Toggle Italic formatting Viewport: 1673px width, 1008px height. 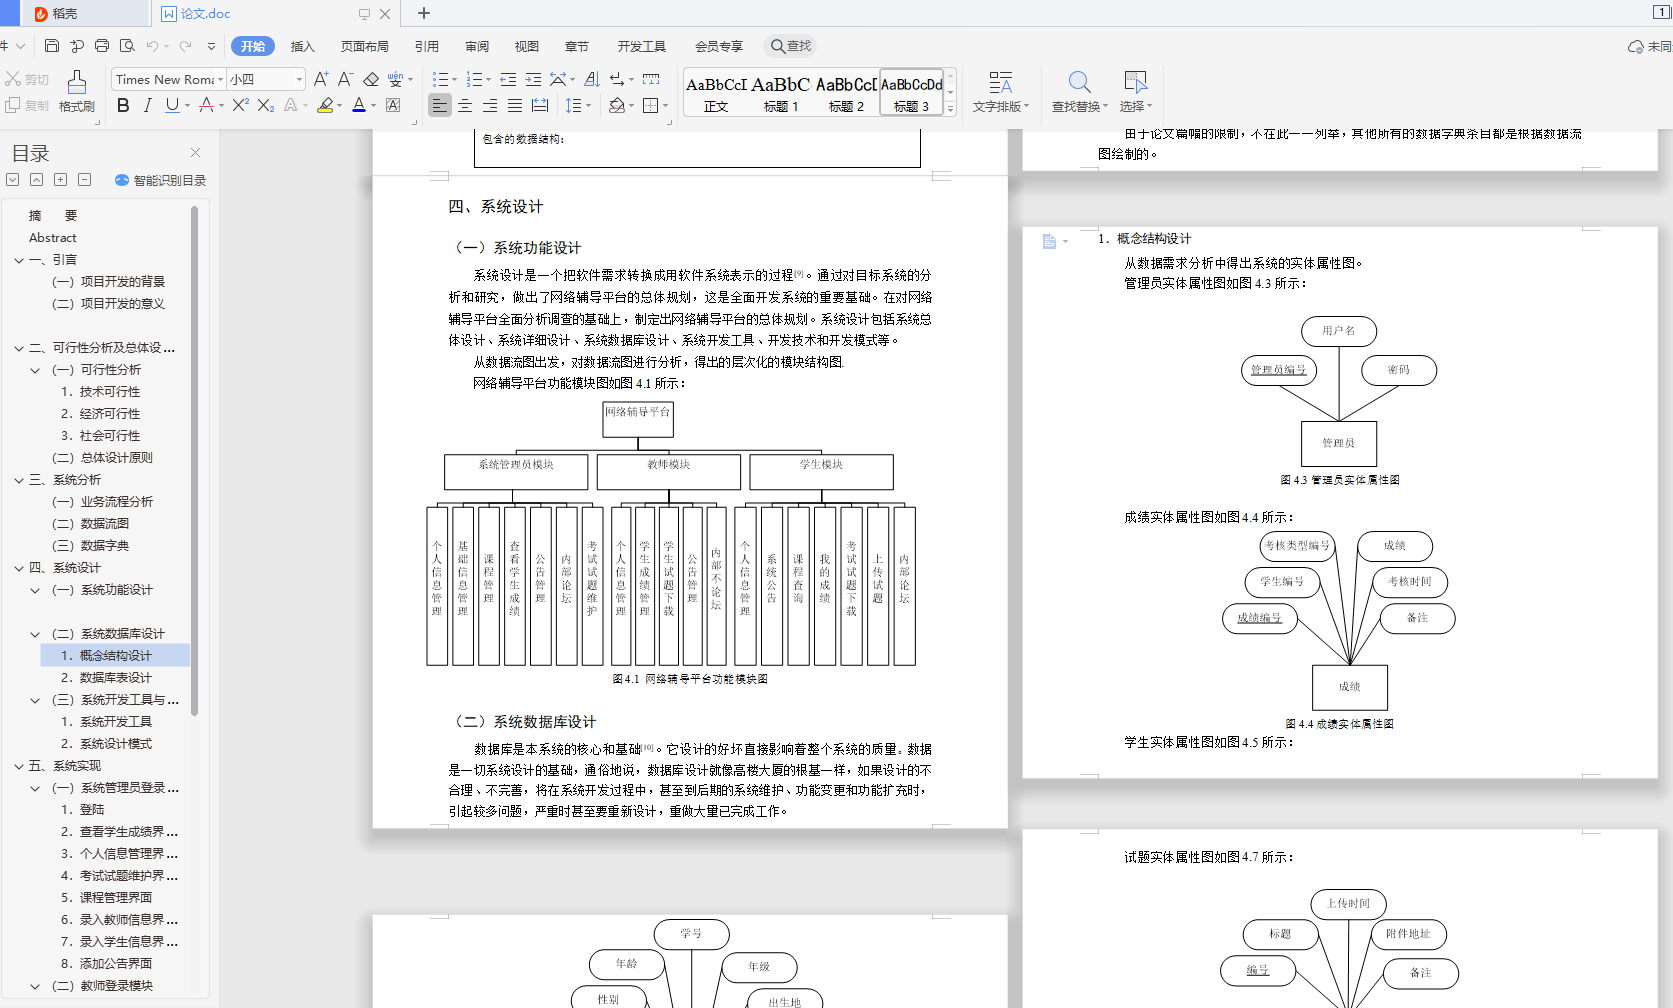click(147, 105)
